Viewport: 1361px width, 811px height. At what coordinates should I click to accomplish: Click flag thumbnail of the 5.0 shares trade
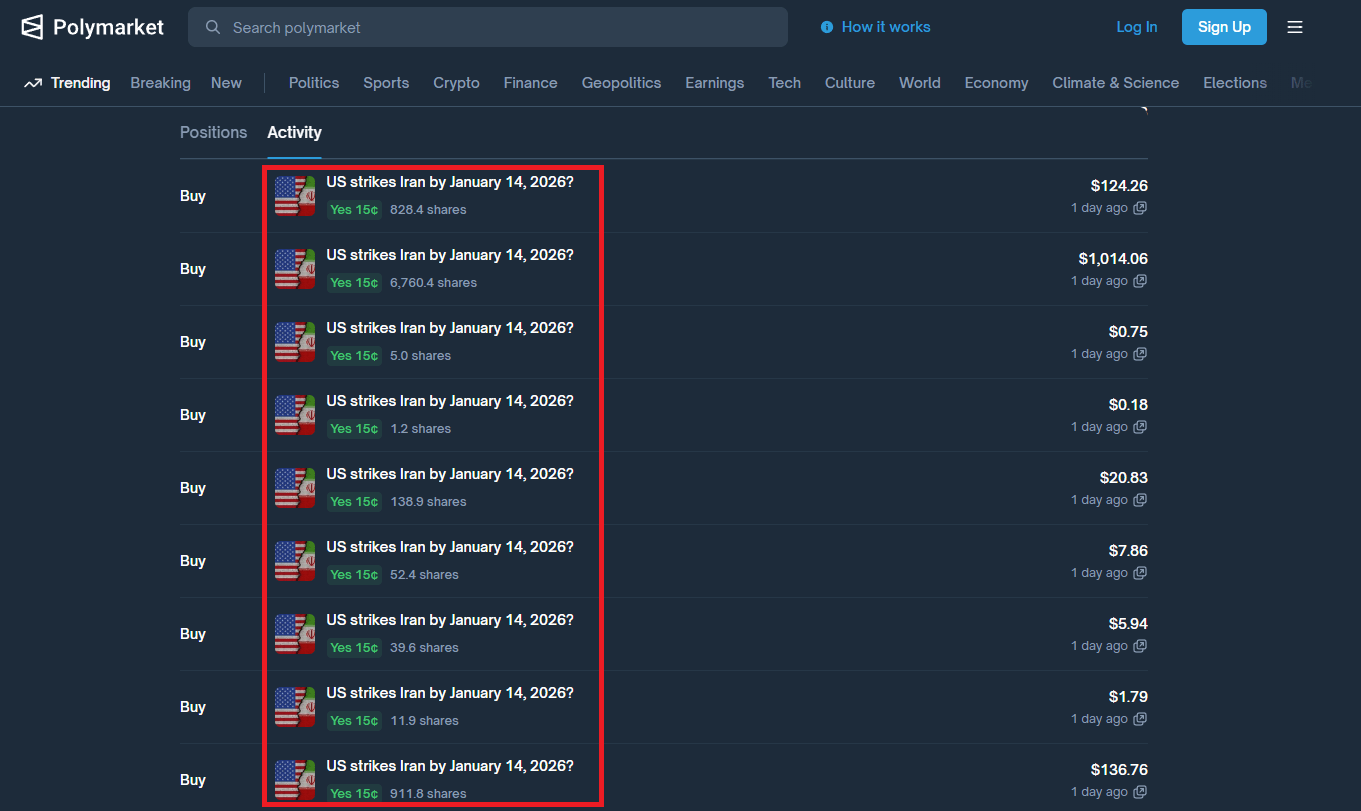coord(295,342)
